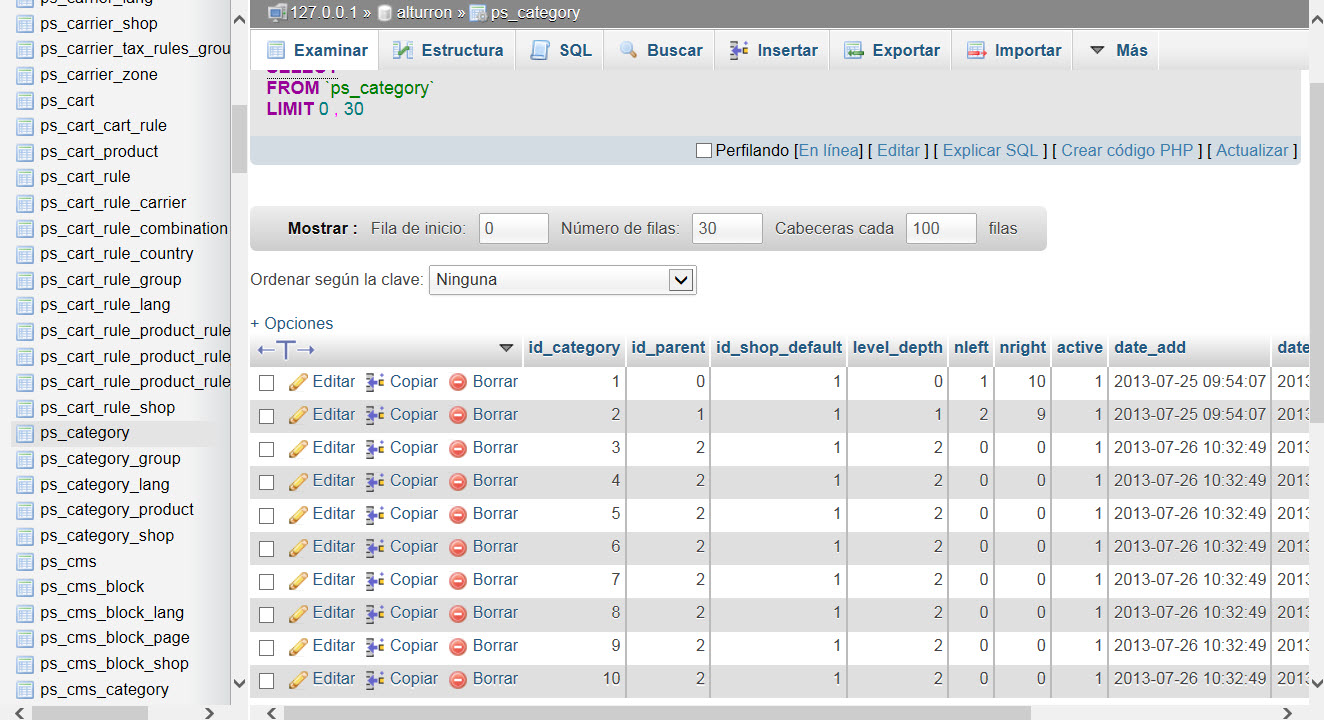Click the red delete icon for id_category 5
The height and width of the screenshot is (720, 1324).
pyautogui.click(x=458, y=514)
